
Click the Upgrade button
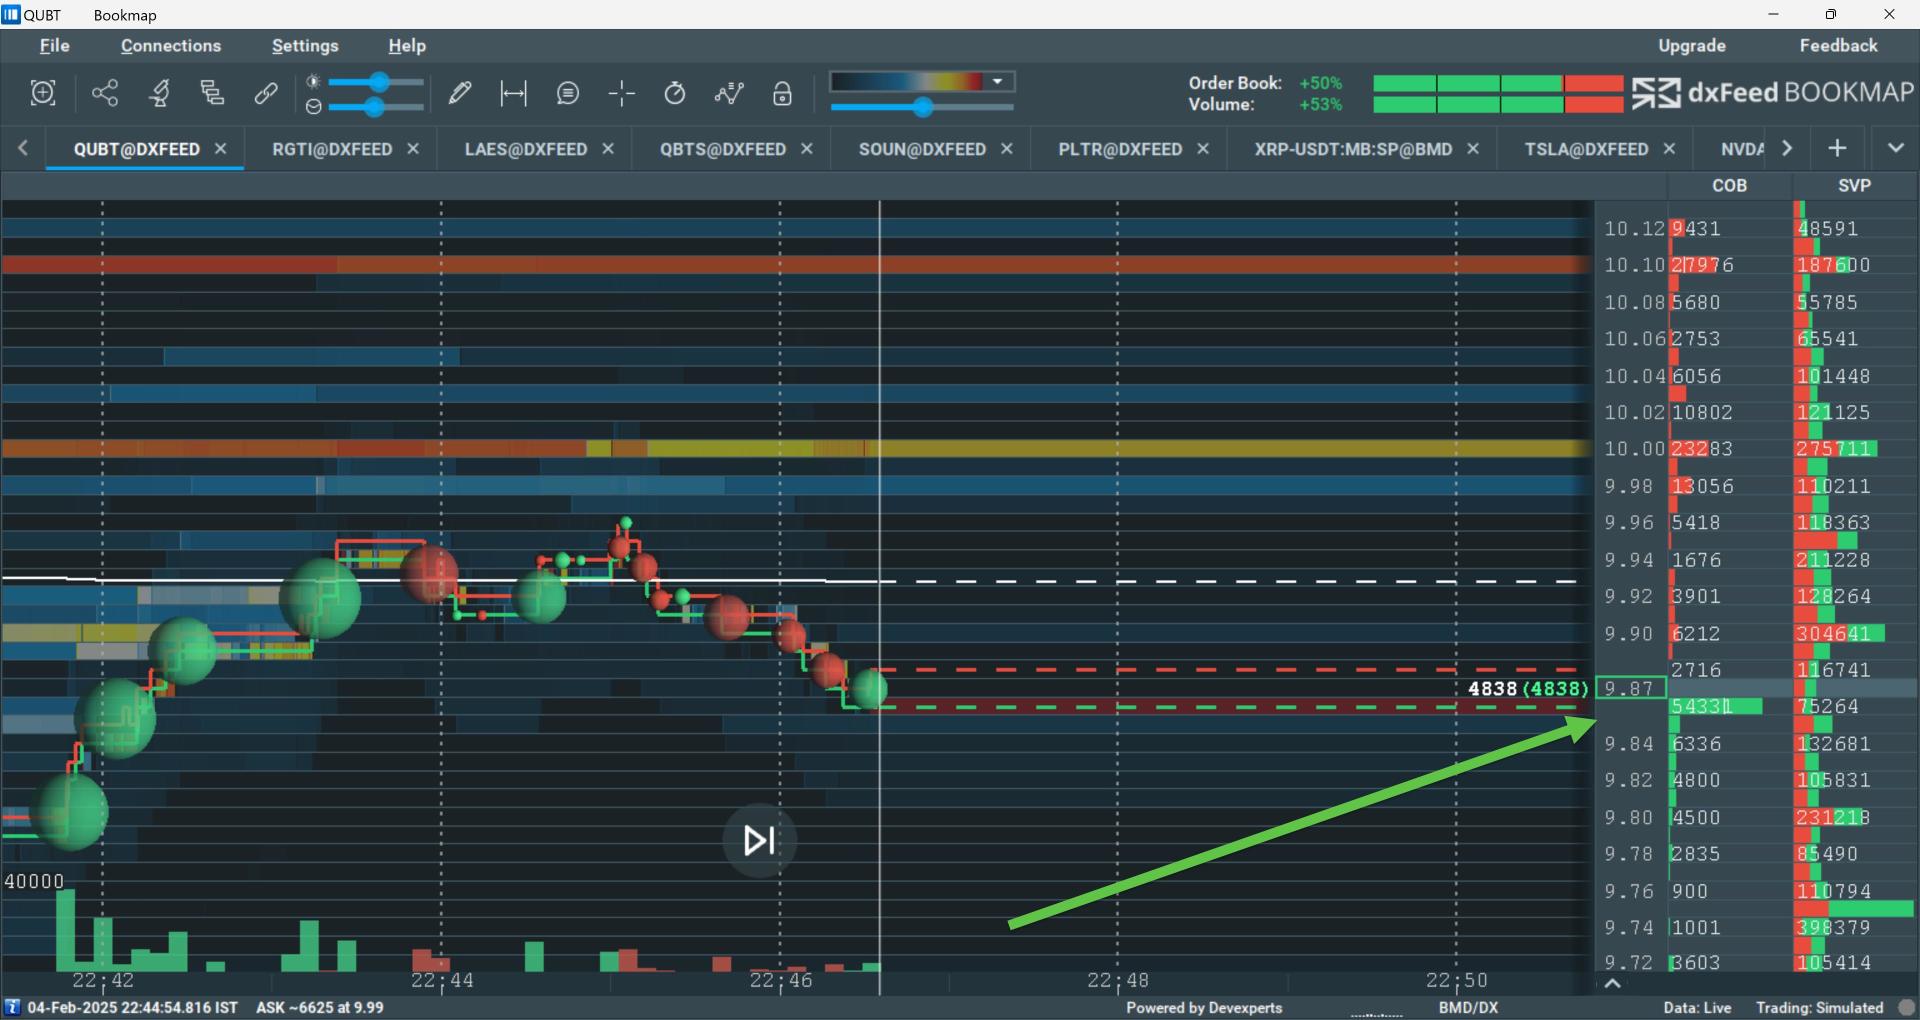1692,46
